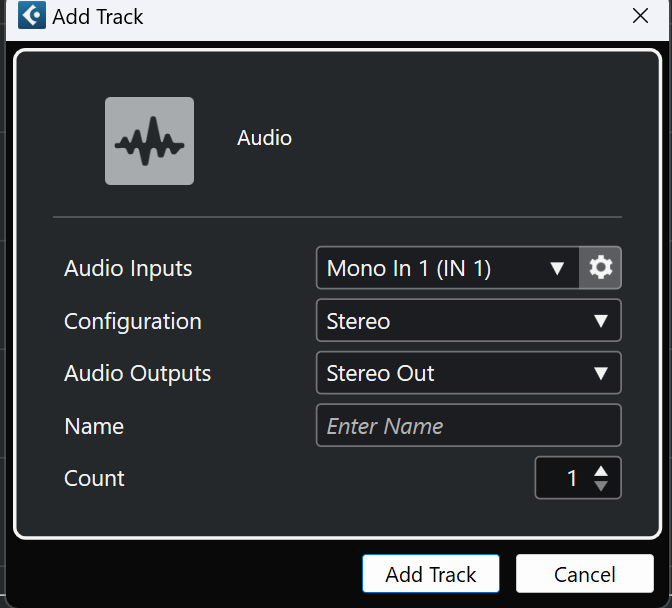Click the Audio track type label
The height and width of the screenshot is (608, 672).
click(x=264, y=138)
